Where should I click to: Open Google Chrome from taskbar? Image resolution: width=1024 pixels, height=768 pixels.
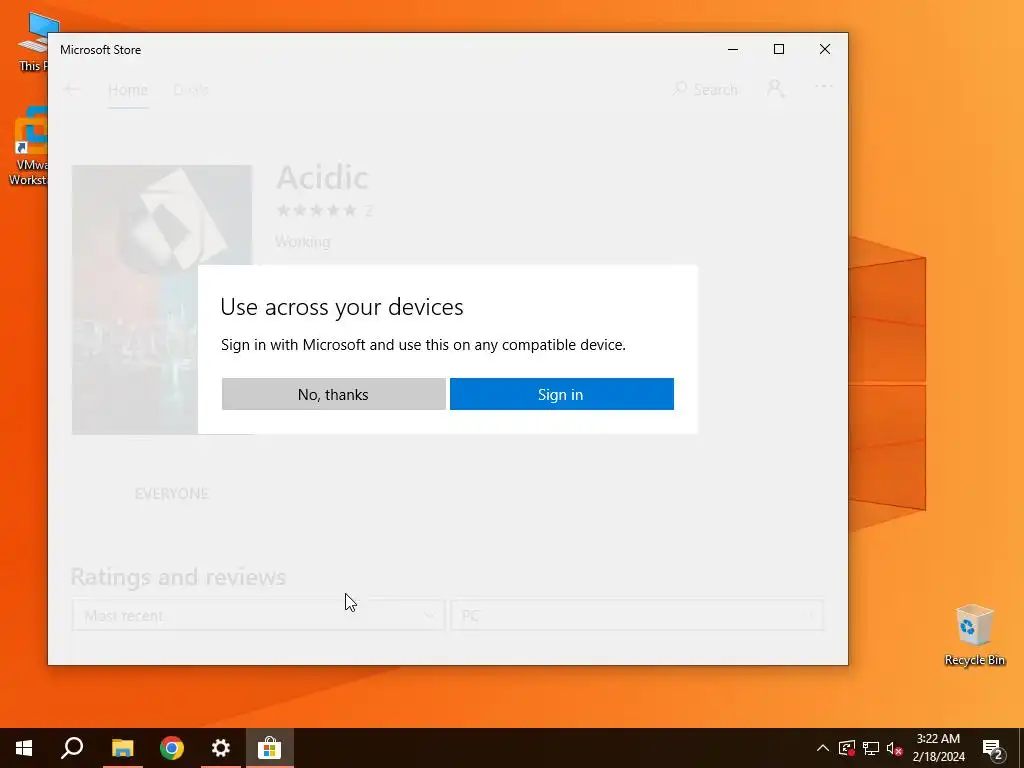coord(172,748)
